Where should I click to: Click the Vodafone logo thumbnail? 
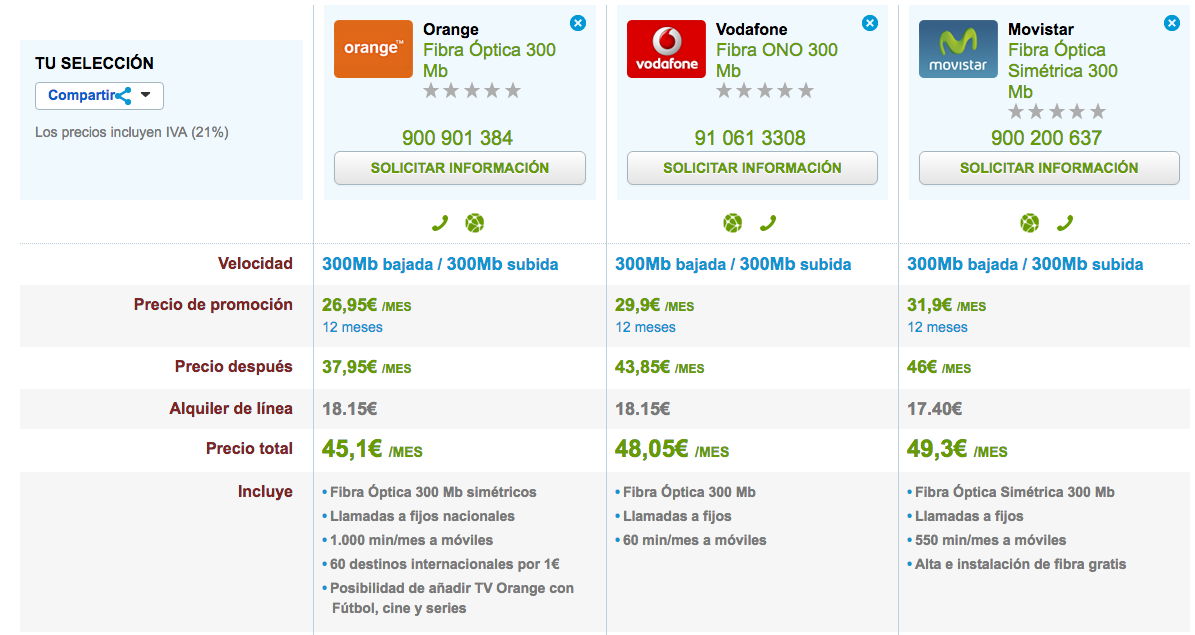[666, 49]
